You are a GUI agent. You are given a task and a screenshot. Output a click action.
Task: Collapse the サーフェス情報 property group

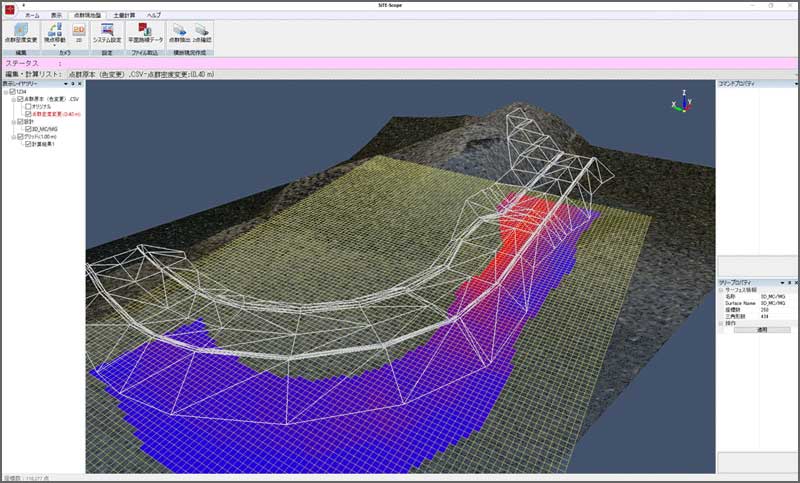click(x=722, y=290)
